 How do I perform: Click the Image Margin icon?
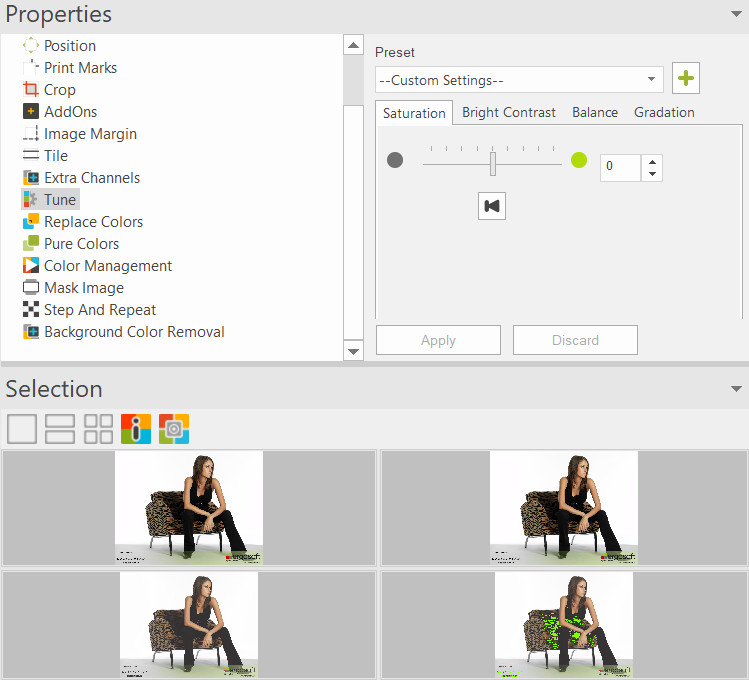(31, 133)
